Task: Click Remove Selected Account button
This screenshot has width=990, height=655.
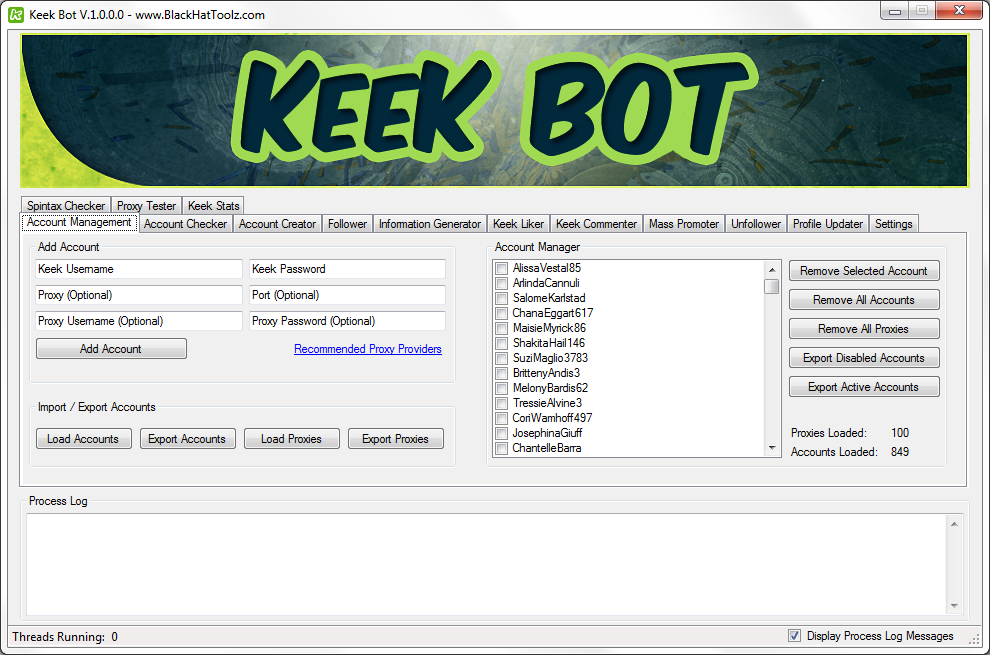Action: 864,271
